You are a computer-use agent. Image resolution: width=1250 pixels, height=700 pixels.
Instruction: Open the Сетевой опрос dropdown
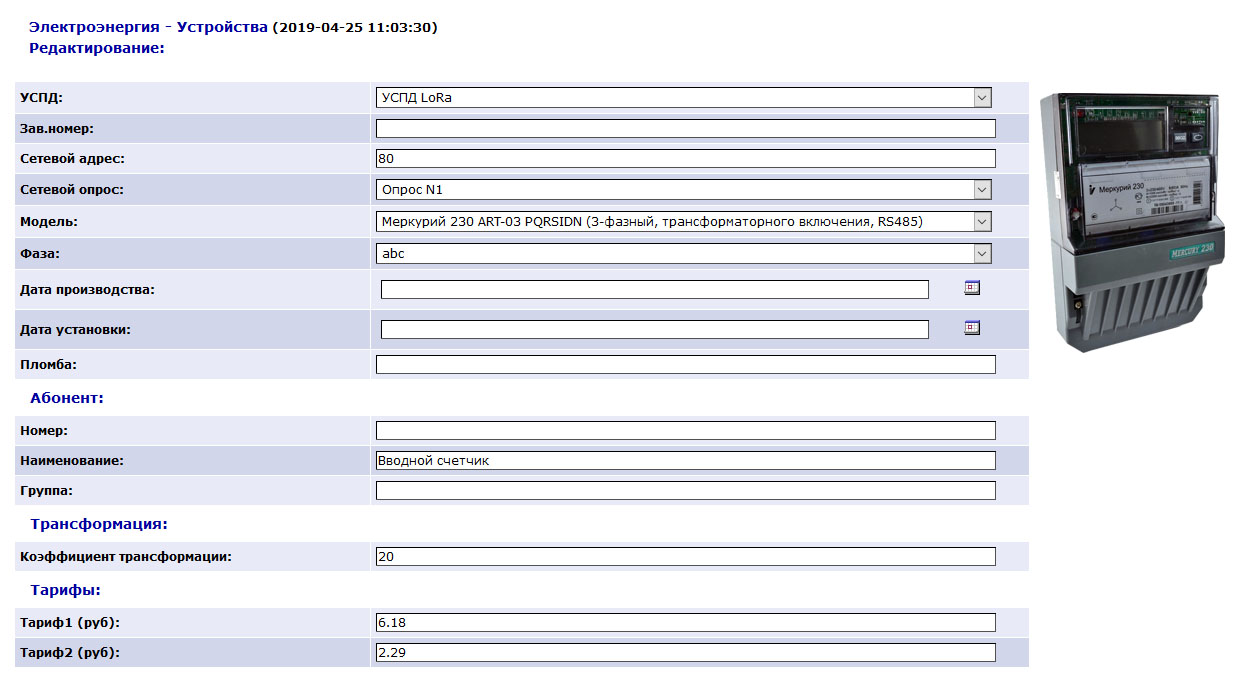pos(982,190)
